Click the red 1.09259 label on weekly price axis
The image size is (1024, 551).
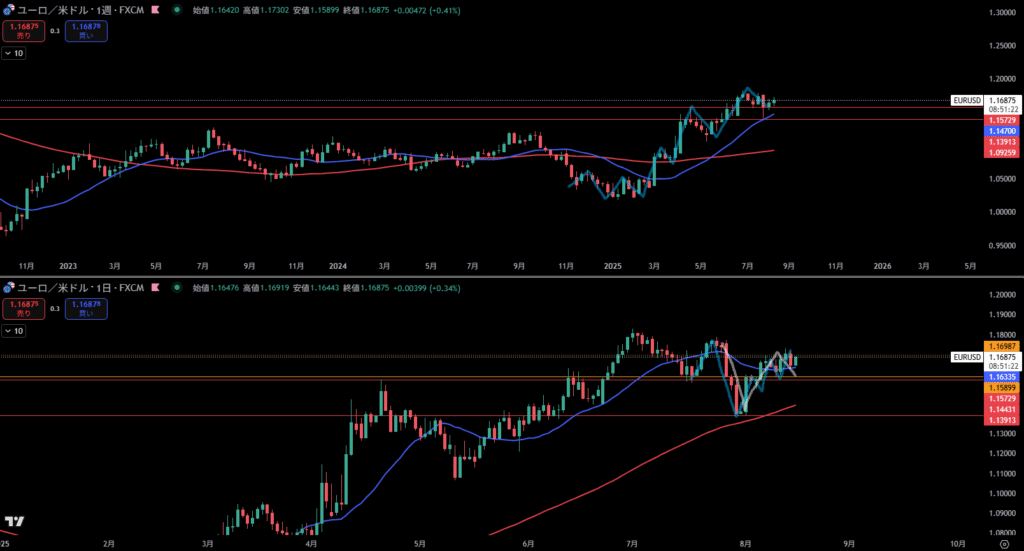click(x=1002, y=153)
